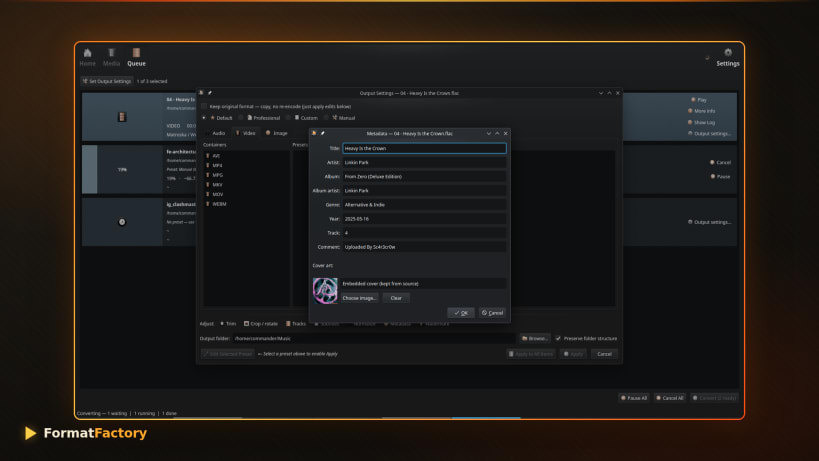Click the queue item progress bar showing 19%

(122, 170)
